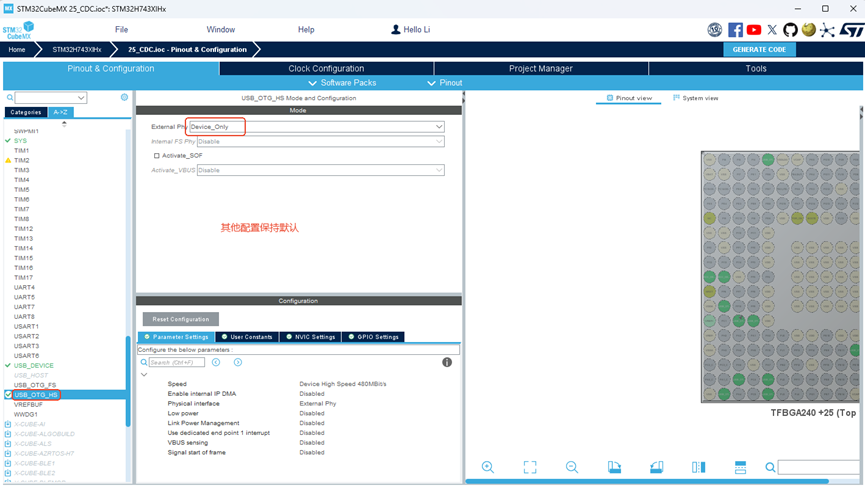Open the GPIO Settings tab
Image resolution: width=865 pixels, height=488 pixels.
(x=373, y=337)
